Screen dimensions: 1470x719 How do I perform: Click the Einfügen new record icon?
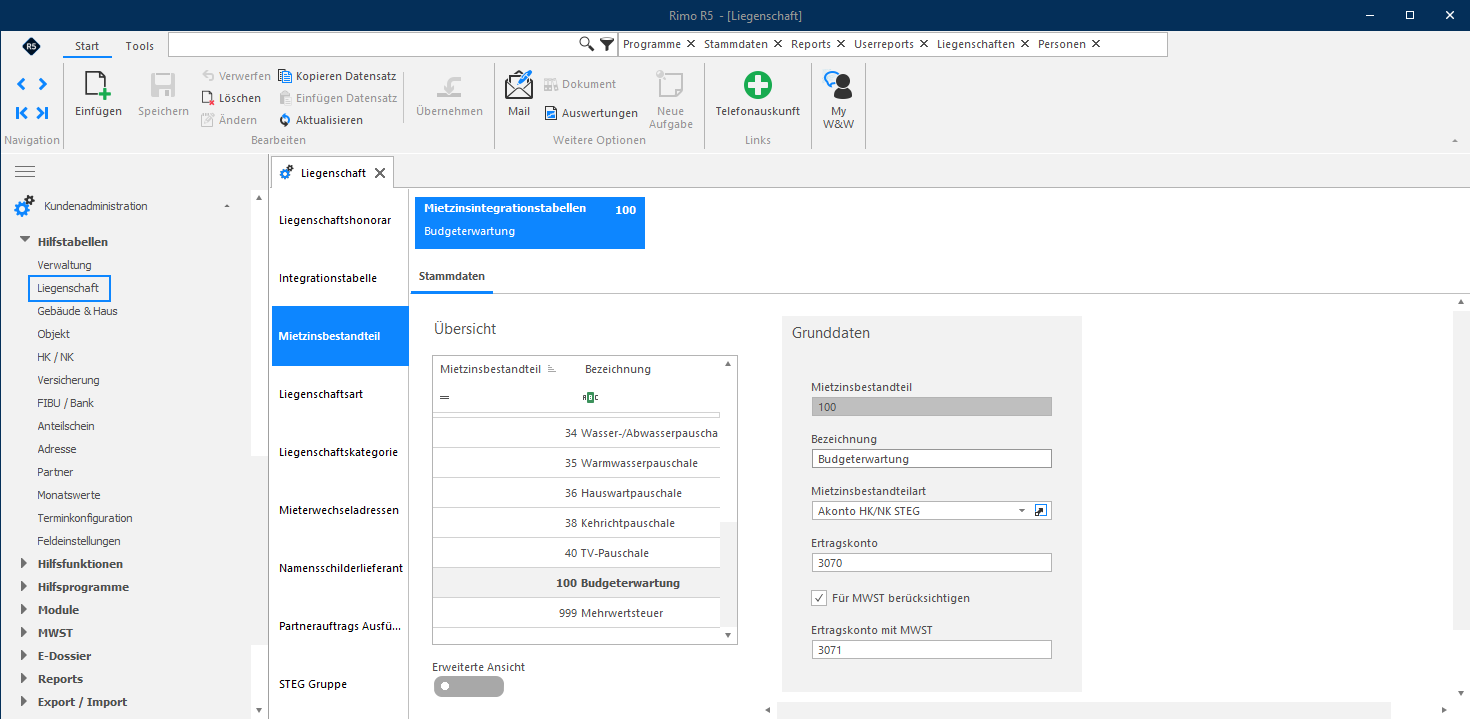tap(98, 85)
